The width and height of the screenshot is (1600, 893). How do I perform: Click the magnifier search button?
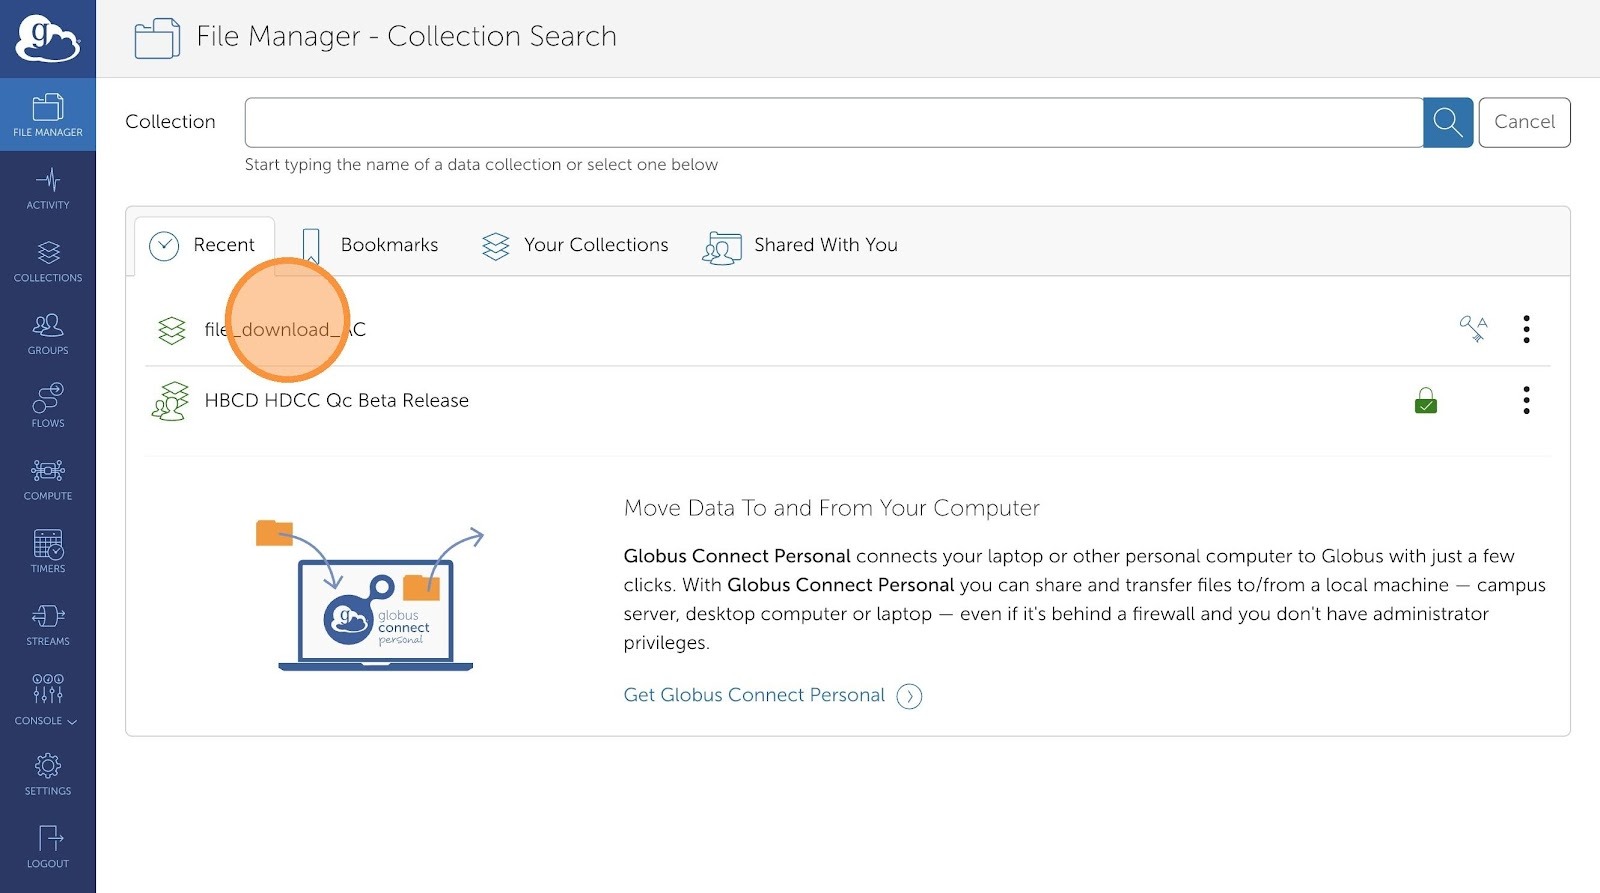[x=1448, y=122]
